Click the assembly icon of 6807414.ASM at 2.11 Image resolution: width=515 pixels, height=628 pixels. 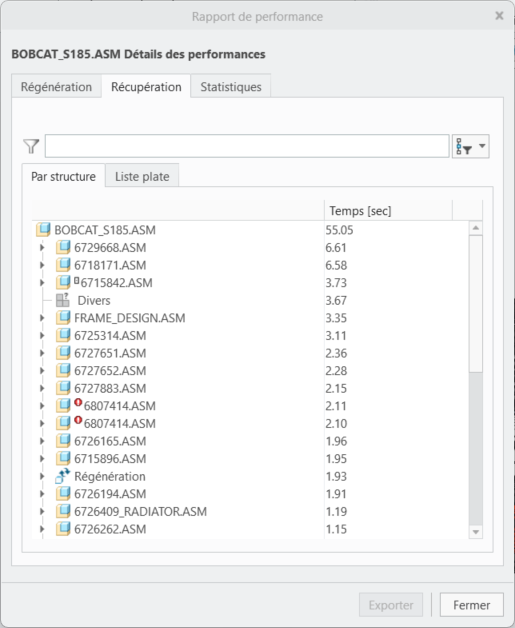point(63,406)
